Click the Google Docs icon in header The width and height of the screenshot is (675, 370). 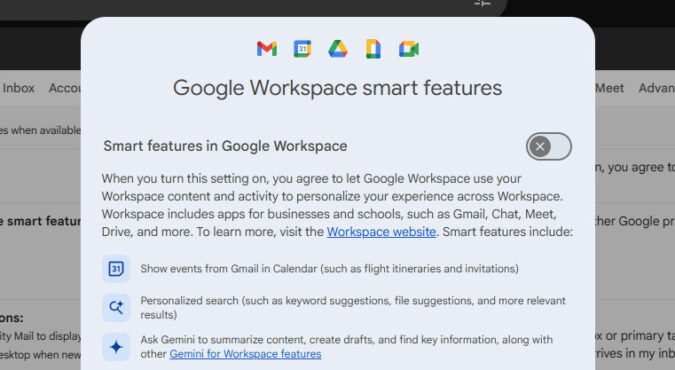373,49
